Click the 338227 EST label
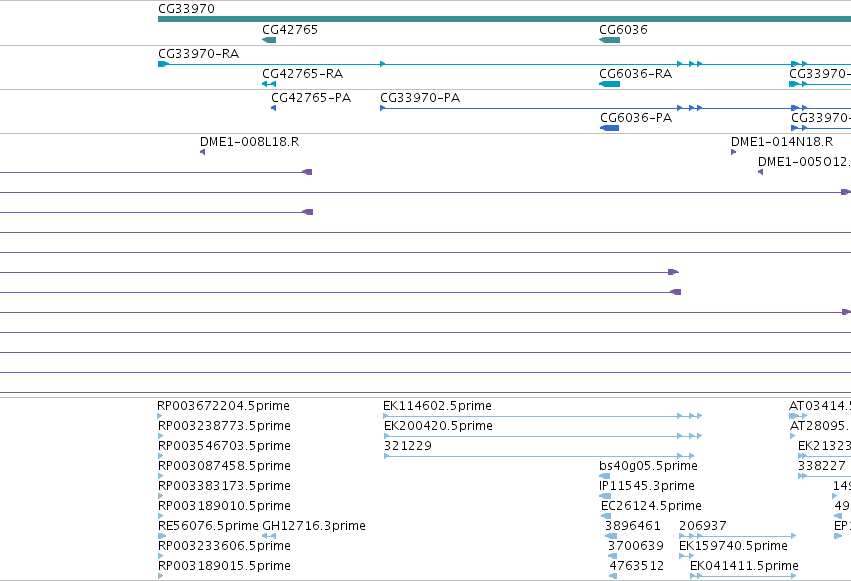The height and width of the screenshot is (581, 851). pos(822,466)
